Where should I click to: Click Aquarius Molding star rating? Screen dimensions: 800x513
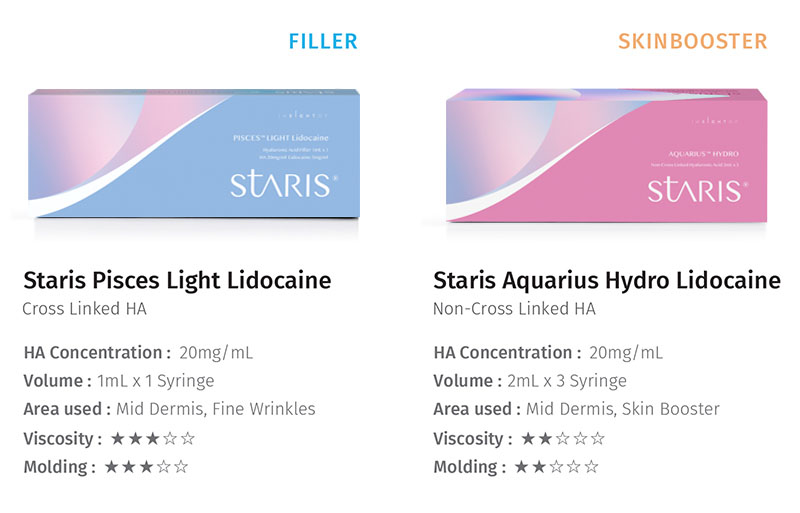[x=556, y=467]
